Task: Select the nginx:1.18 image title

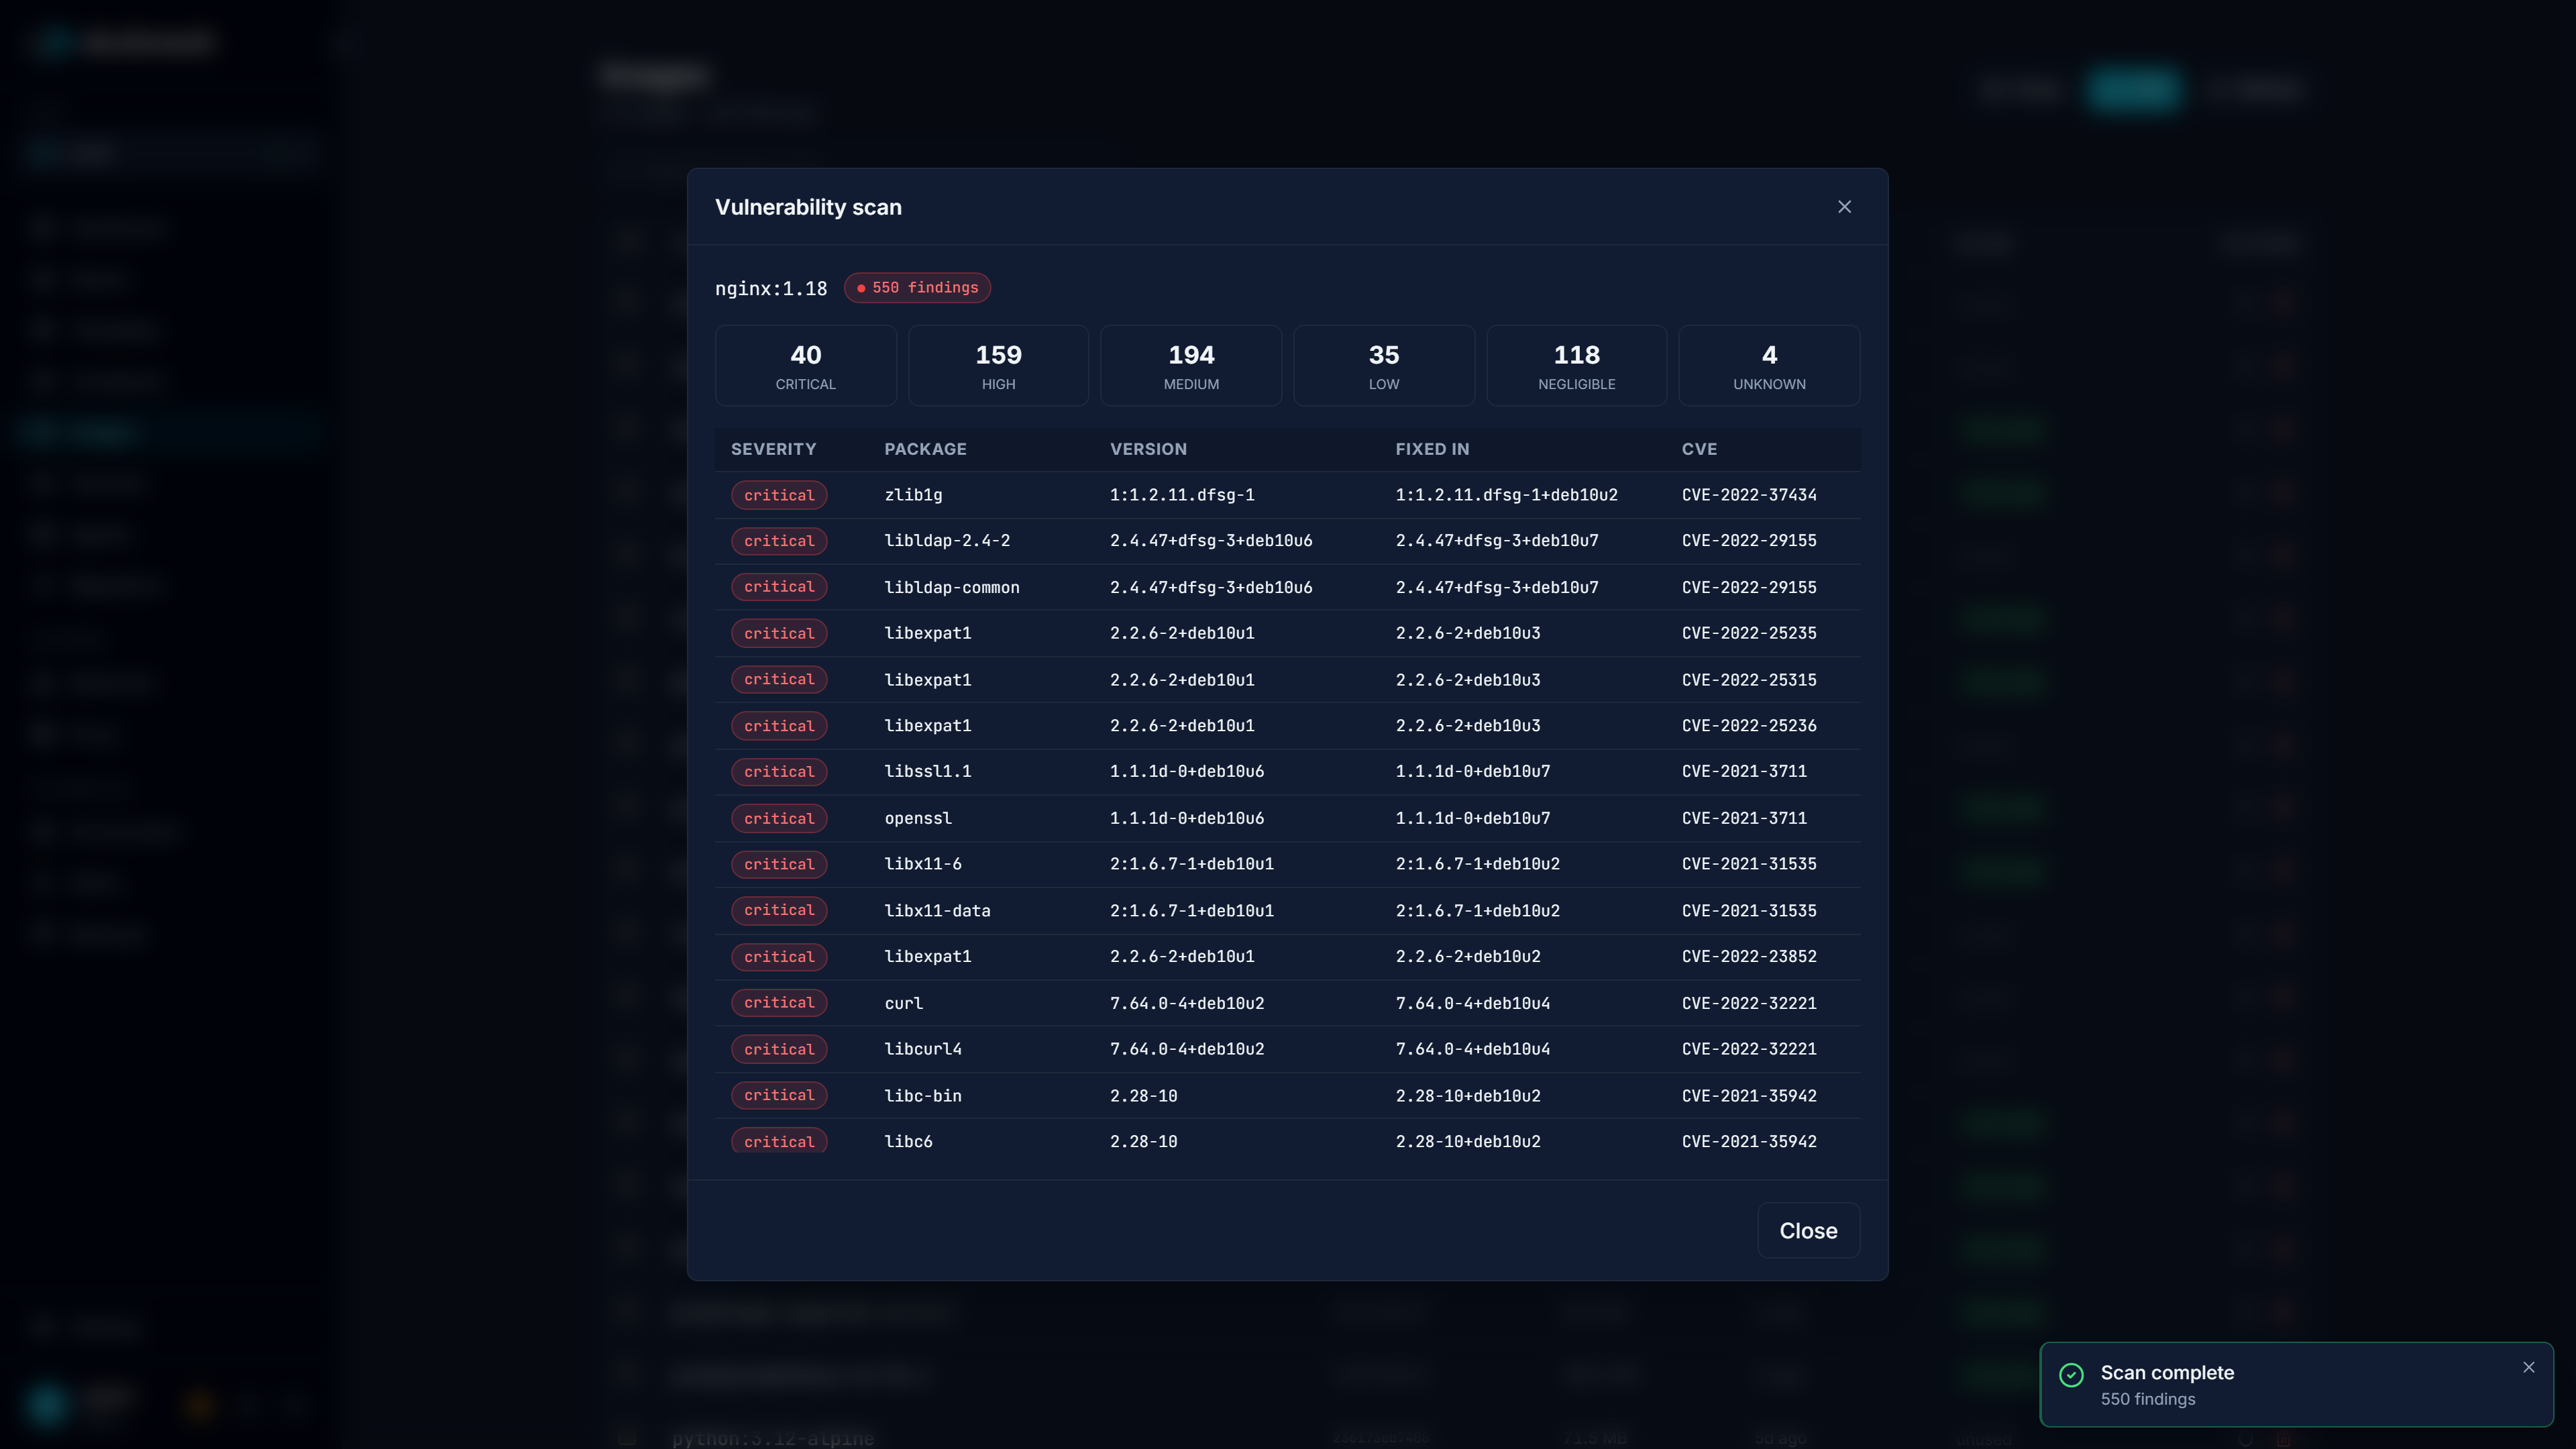Action: 770,287
